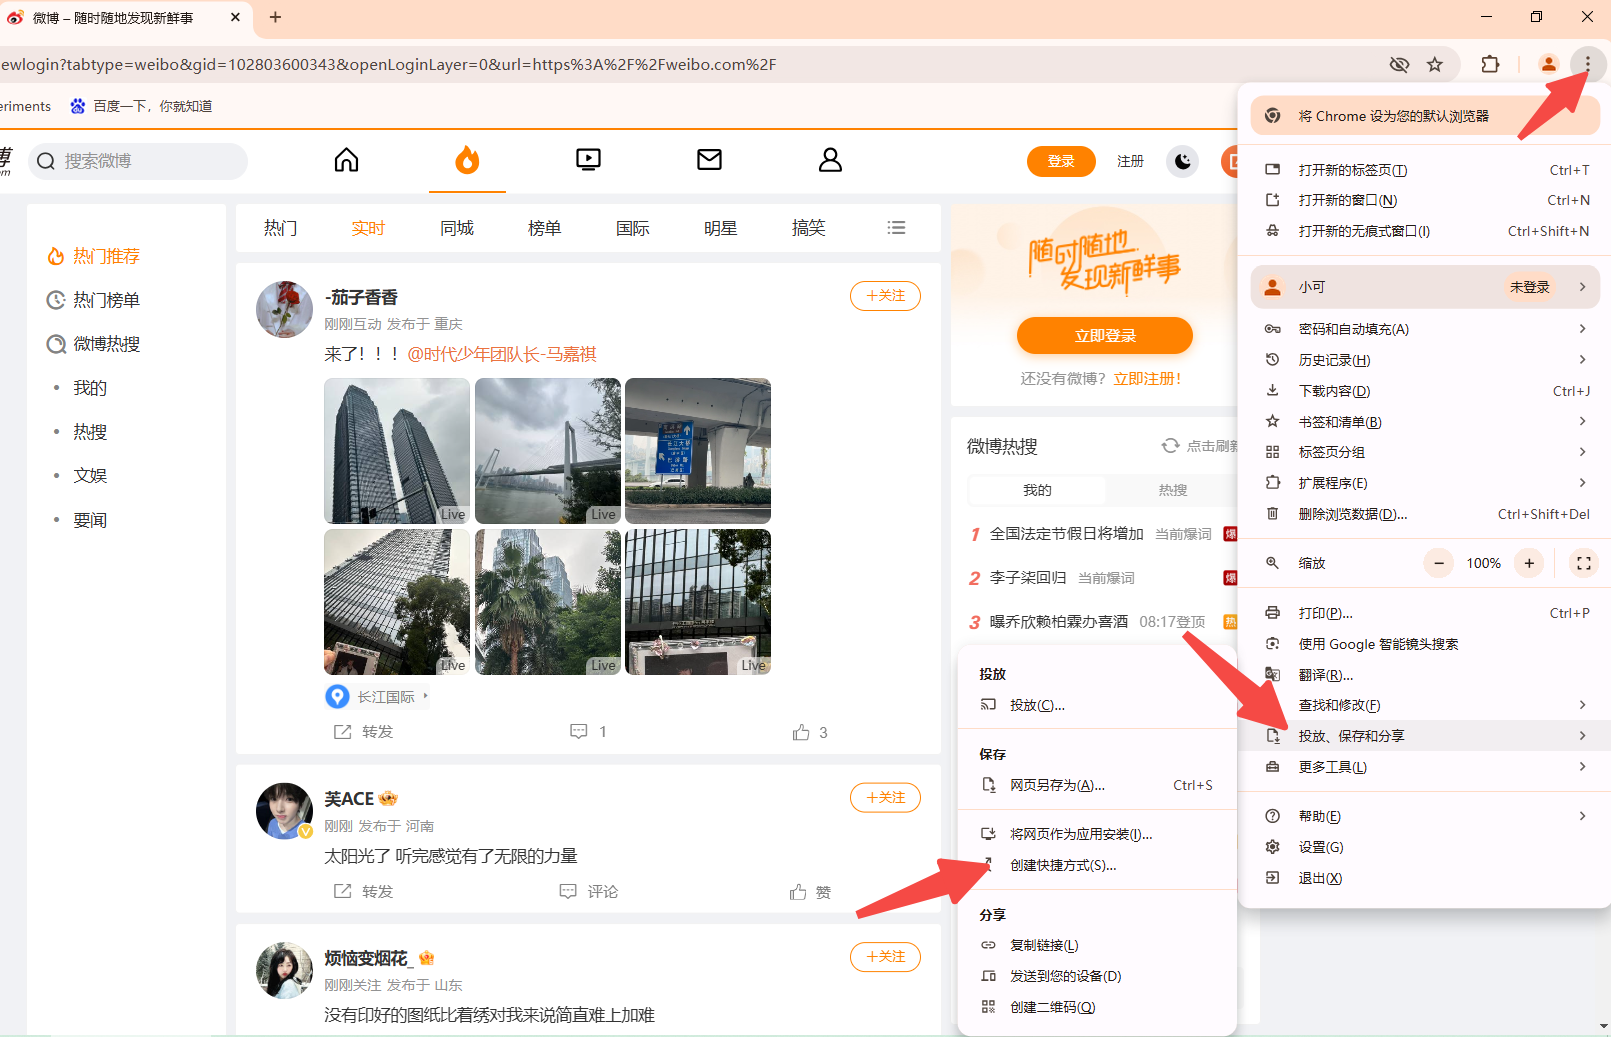Select the 热搜 tab in hot search panel
The width and height of the screenshot is (1611, 1037).
coord(1172,490)
